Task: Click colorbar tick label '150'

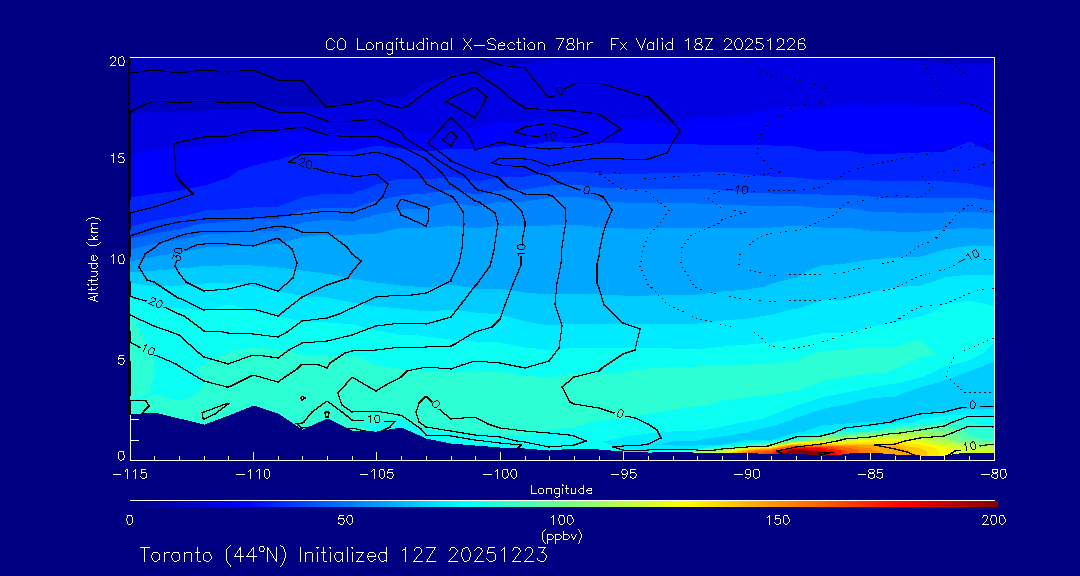Action: [x=778, y=520]
